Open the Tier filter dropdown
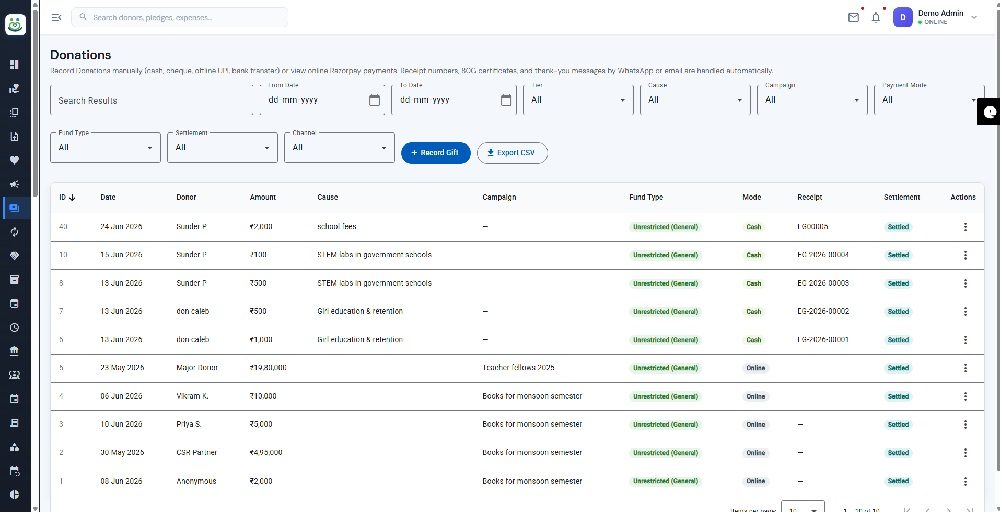1002x514 pixels. [x=578, y=100]
